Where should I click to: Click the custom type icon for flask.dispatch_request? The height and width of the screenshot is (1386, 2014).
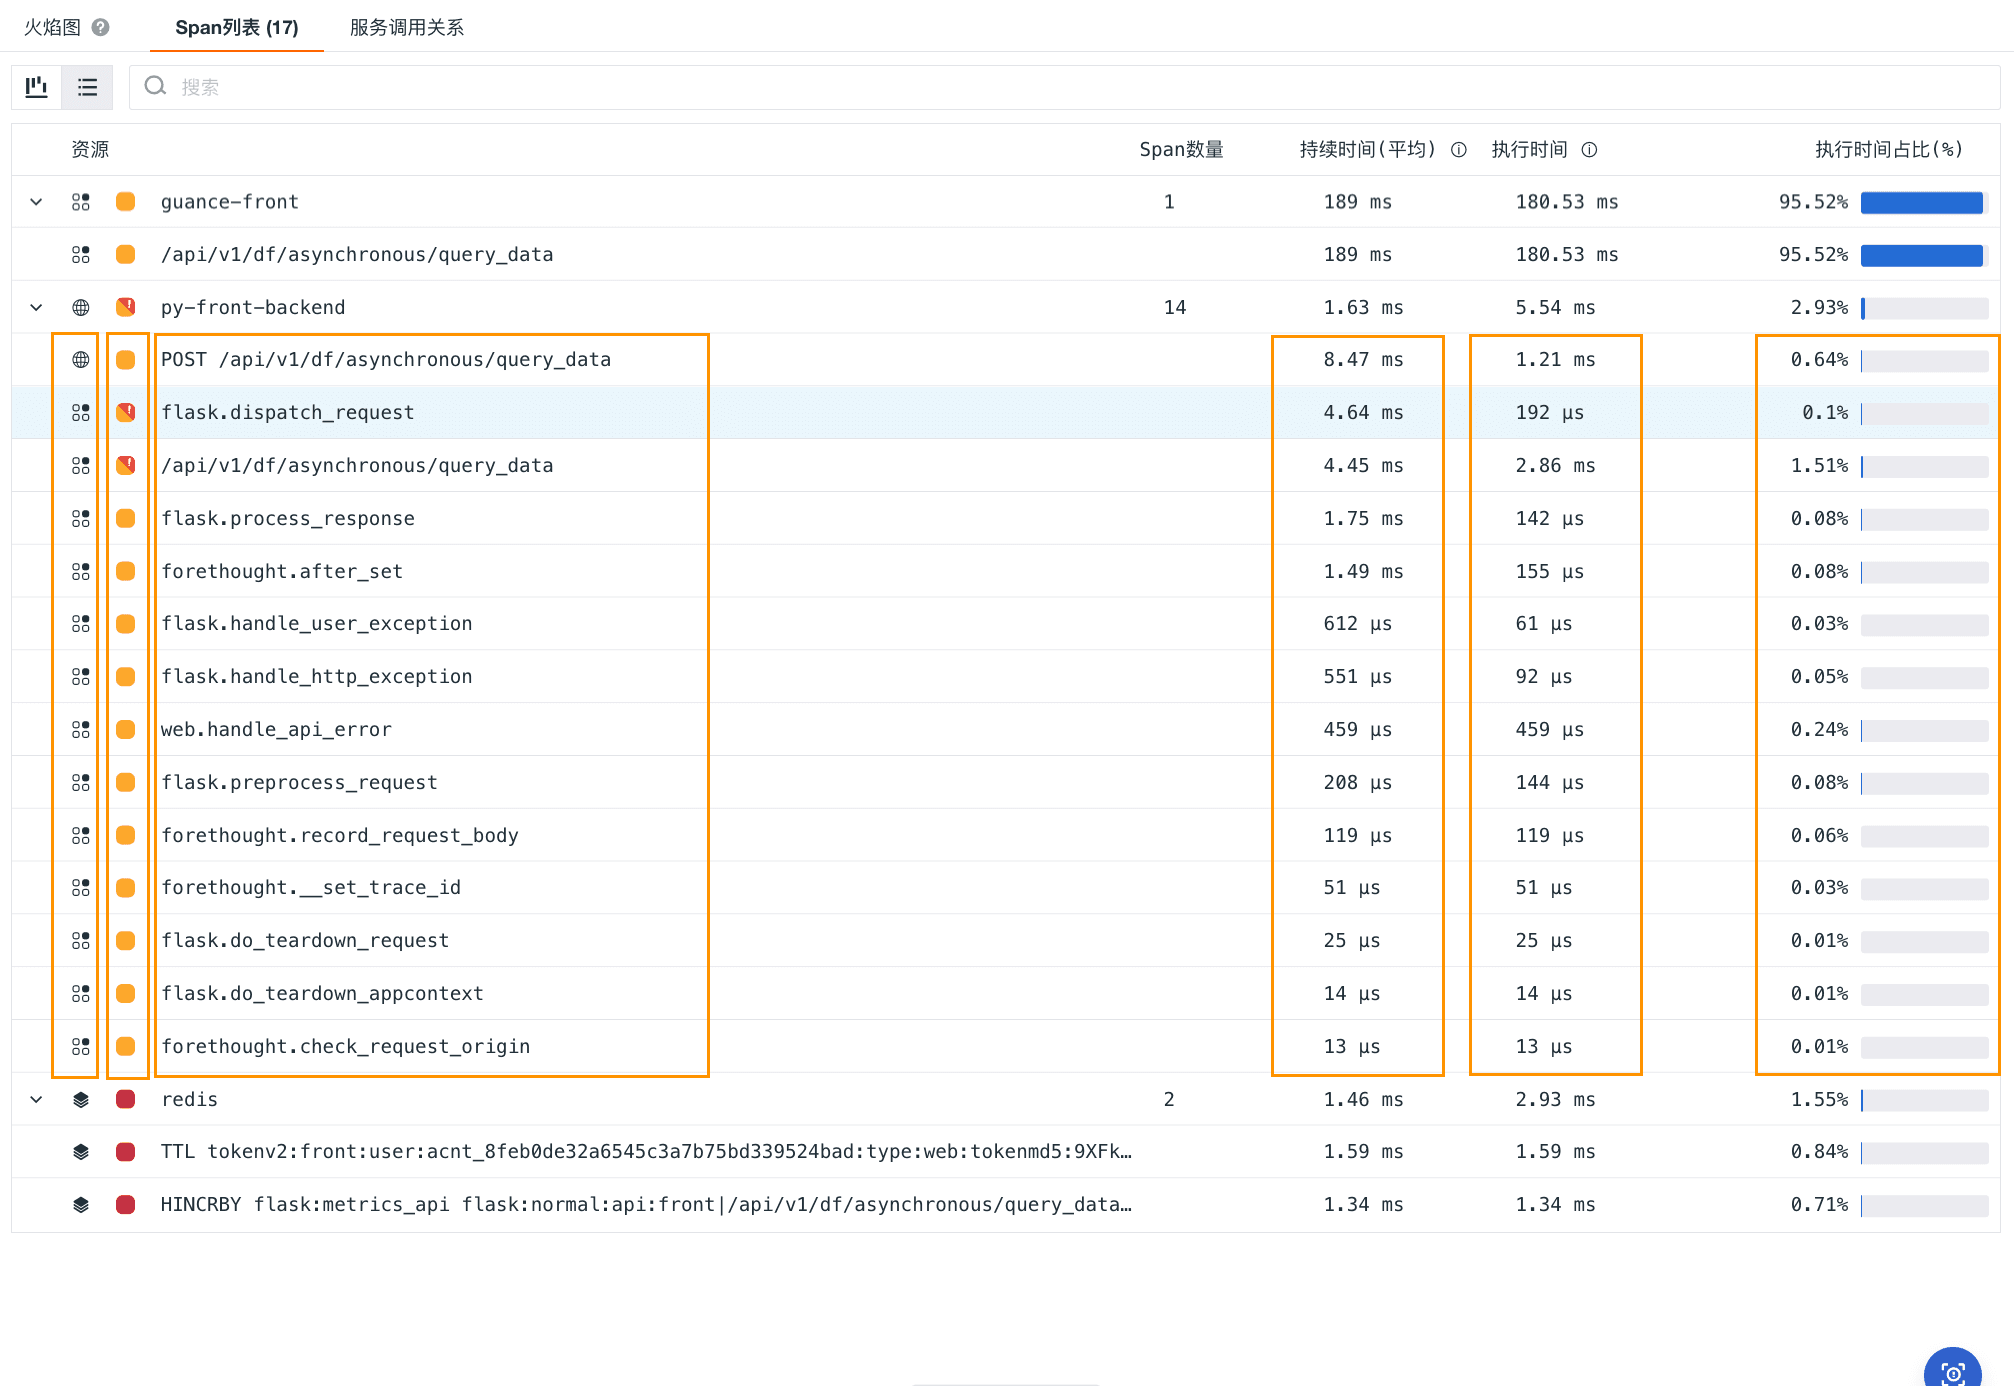(81, 412)
